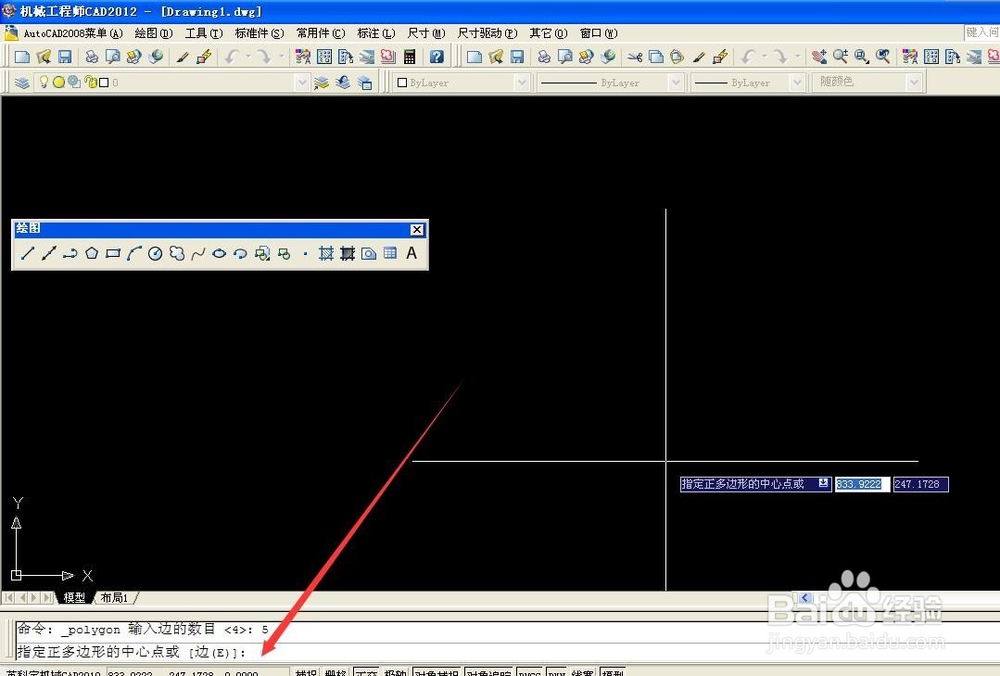Toggle the 对象追踪 object tracking button

tap(489, 672)
